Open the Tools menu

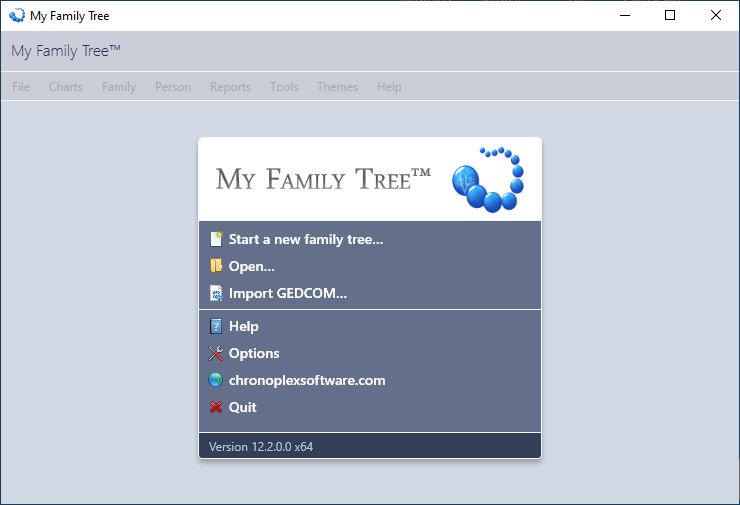(x=284, y=87)
